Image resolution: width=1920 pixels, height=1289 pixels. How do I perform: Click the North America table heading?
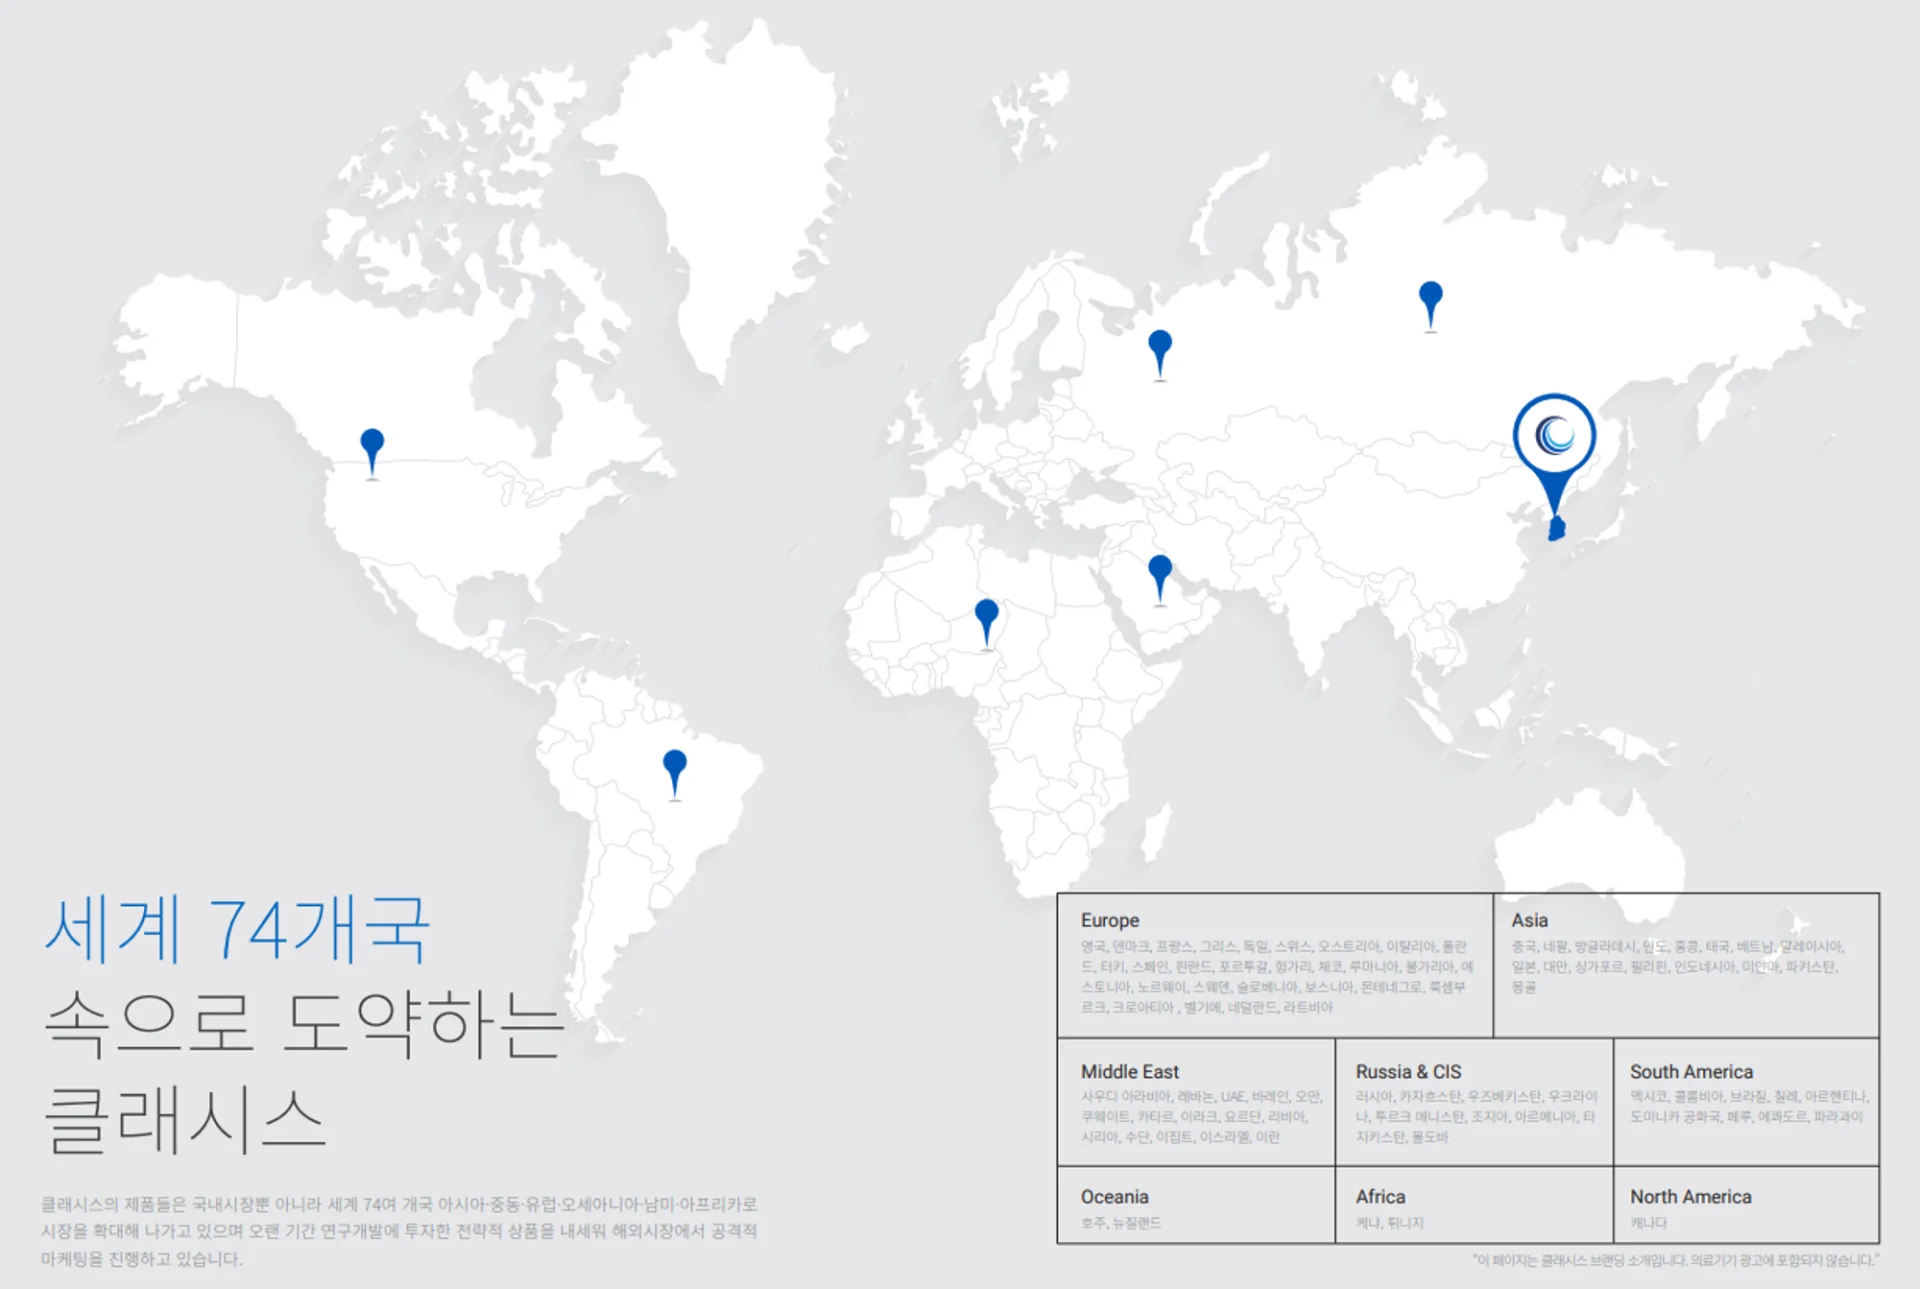coord(1690,1196)
